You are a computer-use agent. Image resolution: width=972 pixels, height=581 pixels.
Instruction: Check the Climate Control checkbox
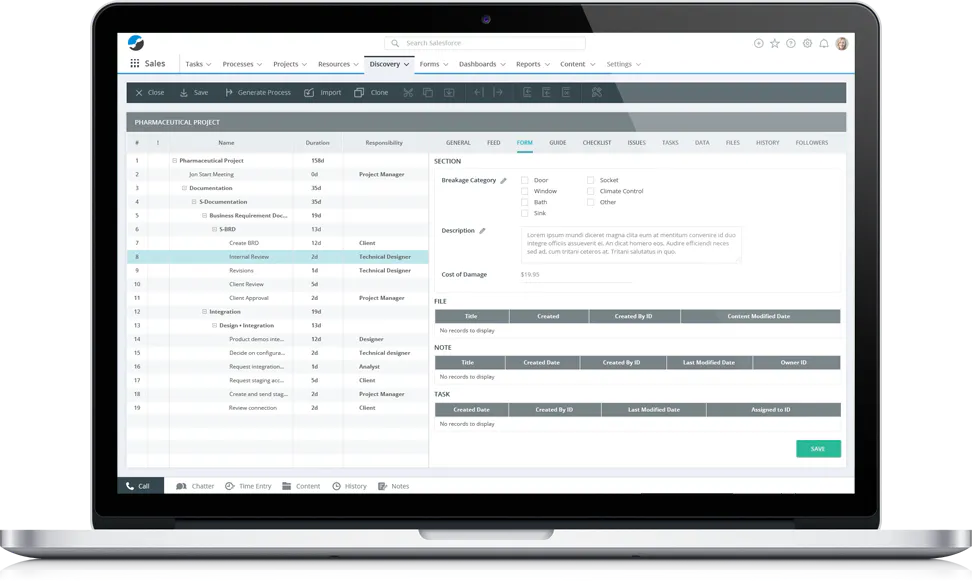(x=590, y=191)
